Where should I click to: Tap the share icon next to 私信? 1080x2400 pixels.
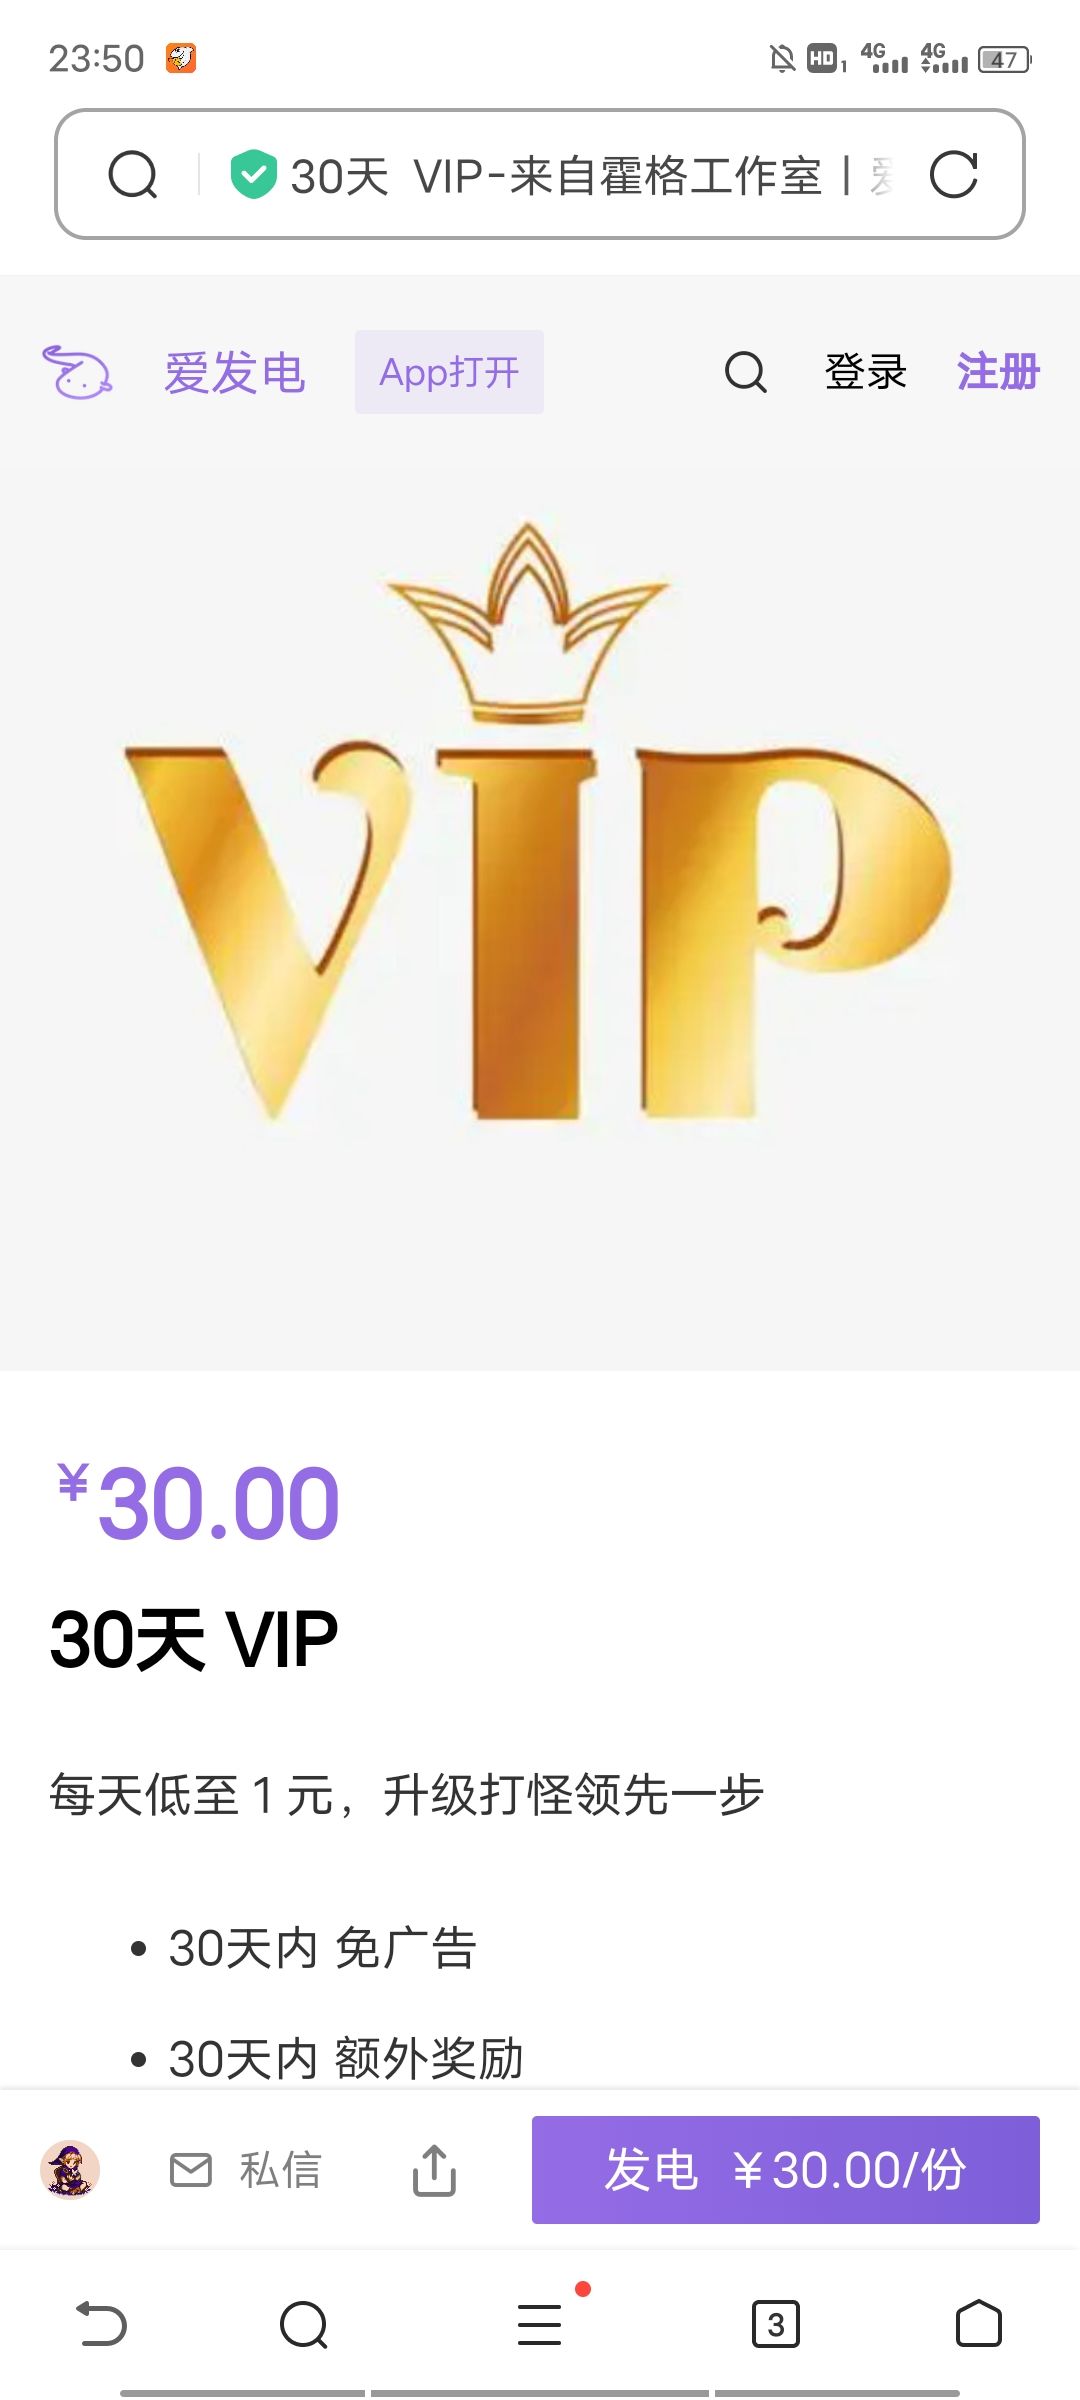(434, 2170)
